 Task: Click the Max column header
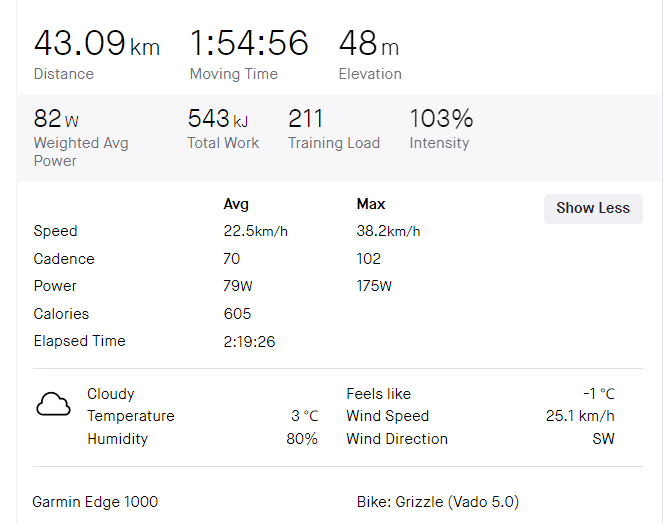tap(371, 204)
